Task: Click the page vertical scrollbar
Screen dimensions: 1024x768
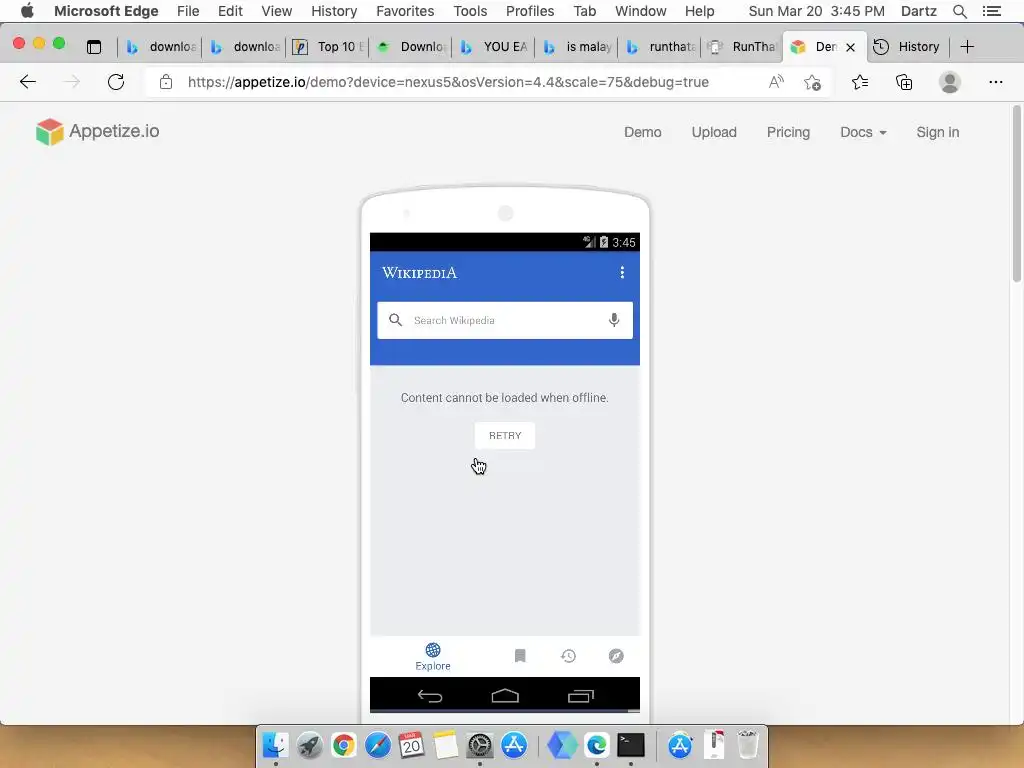Action: (x=1017, y=194)
